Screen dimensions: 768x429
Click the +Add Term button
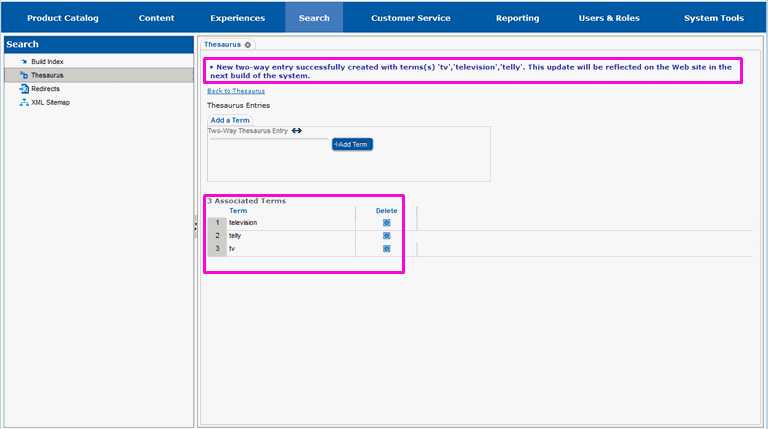click(x=352, y=144)
